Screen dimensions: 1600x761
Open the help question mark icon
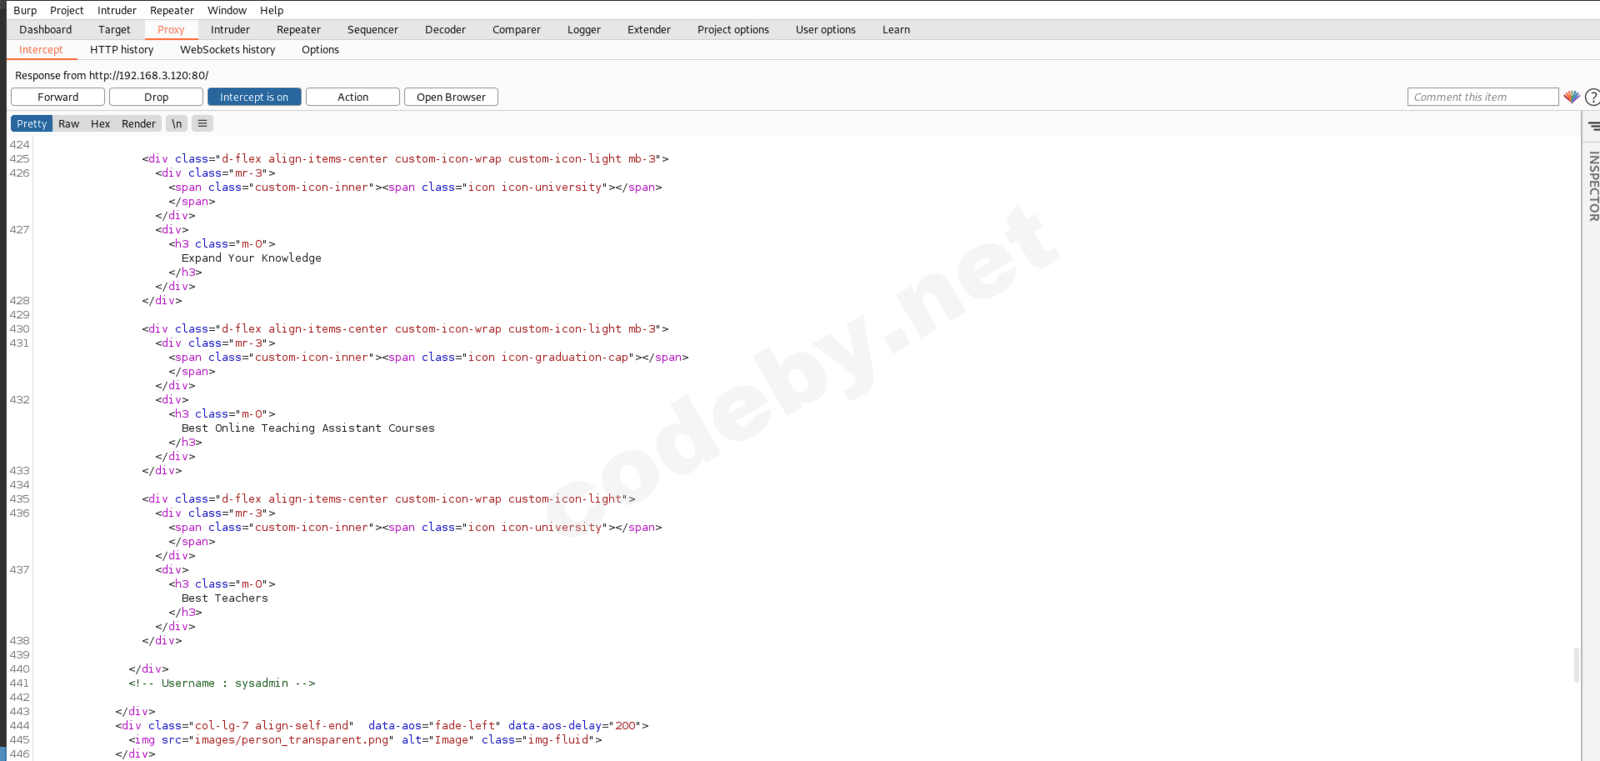pyautogui.click(x=1592, y=97)
